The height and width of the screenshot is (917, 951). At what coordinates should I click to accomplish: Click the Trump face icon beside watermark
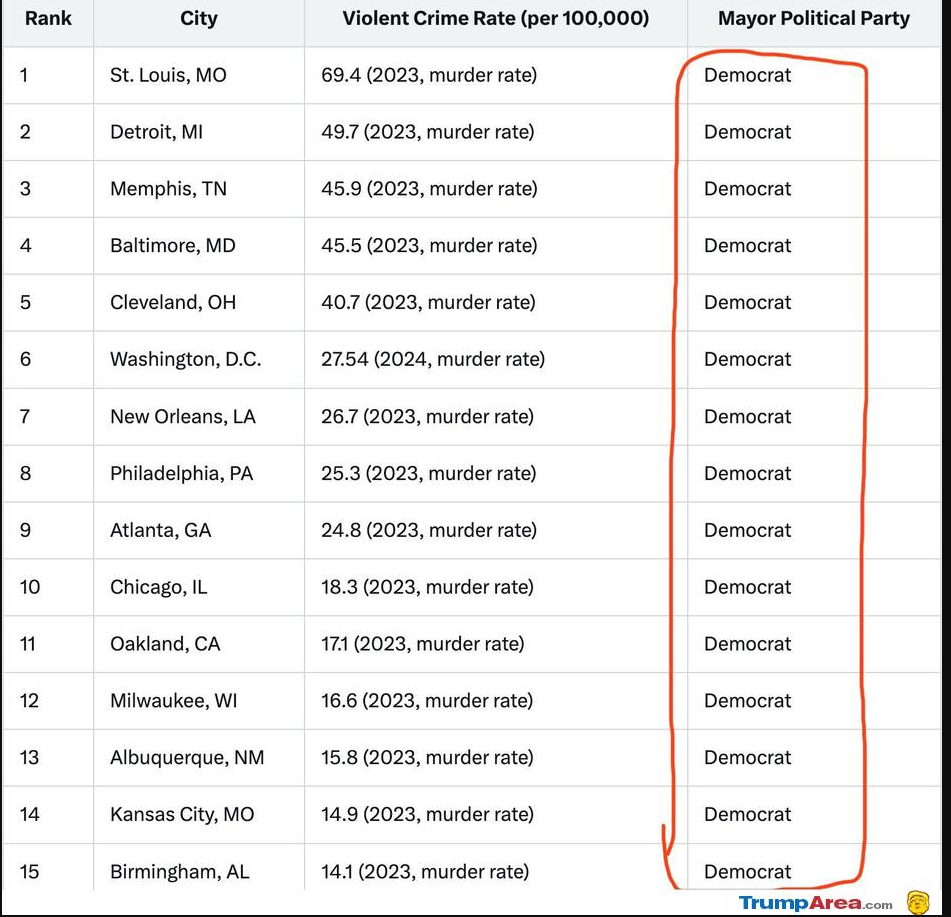coord(918,903)
